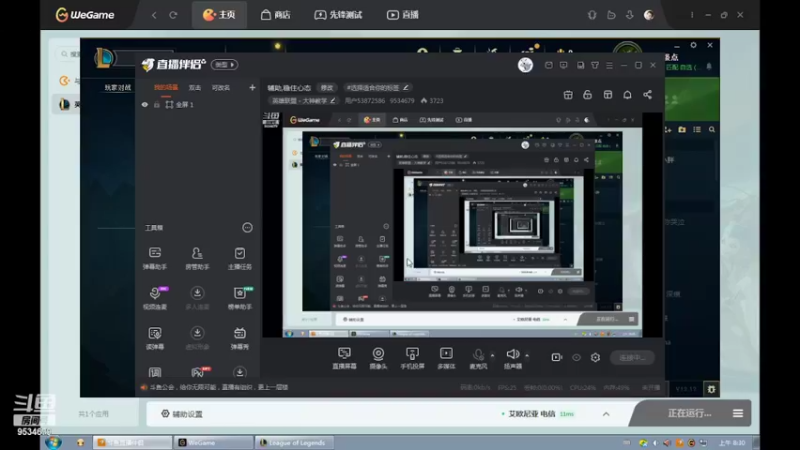Image resolution: width=800 pixels, height=450 pixels.
Task: Open 房管助手 room manager tool
Action: tap(197, 258)
